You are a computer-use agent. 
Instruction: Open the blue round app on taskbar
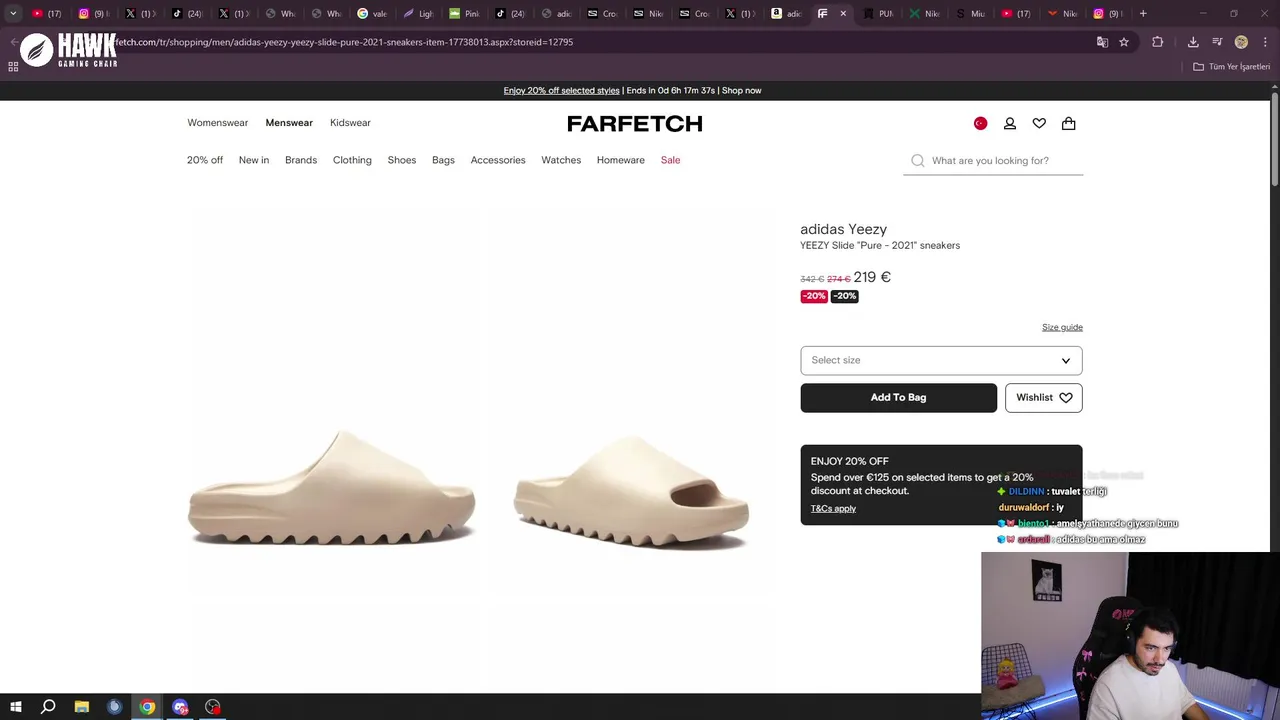(114, 707)
